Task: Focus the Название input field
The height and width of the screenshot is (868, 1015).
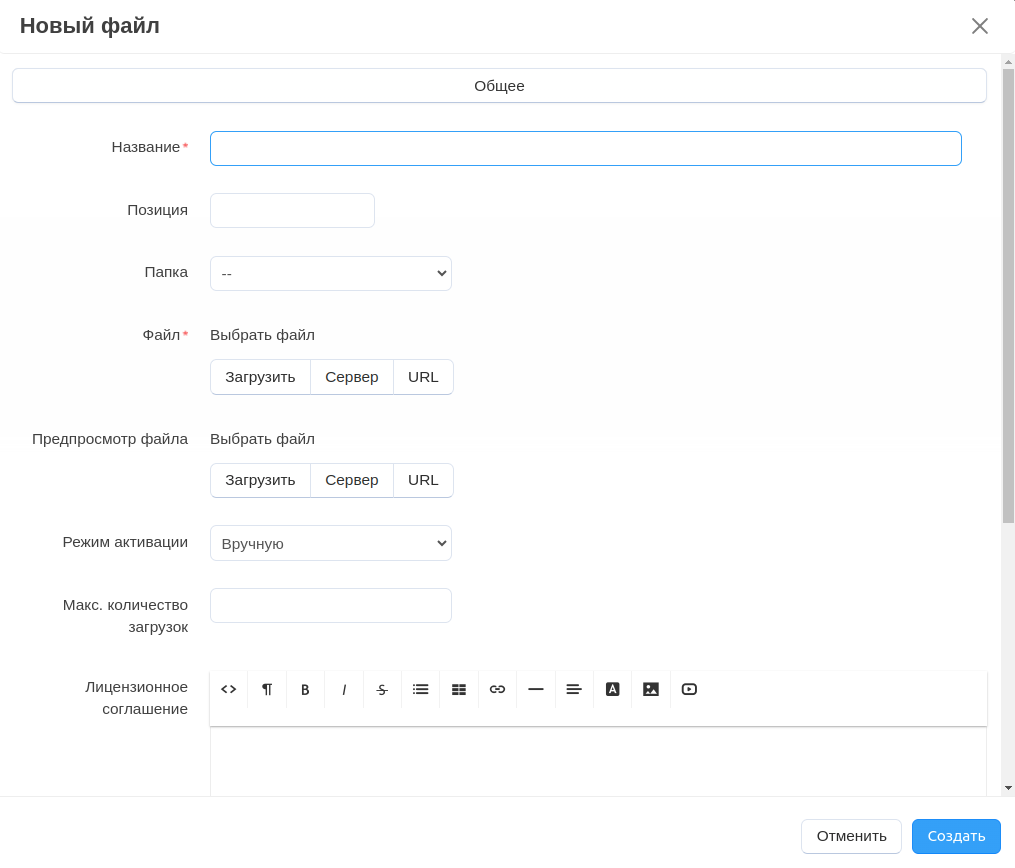Action: [585, 148]
